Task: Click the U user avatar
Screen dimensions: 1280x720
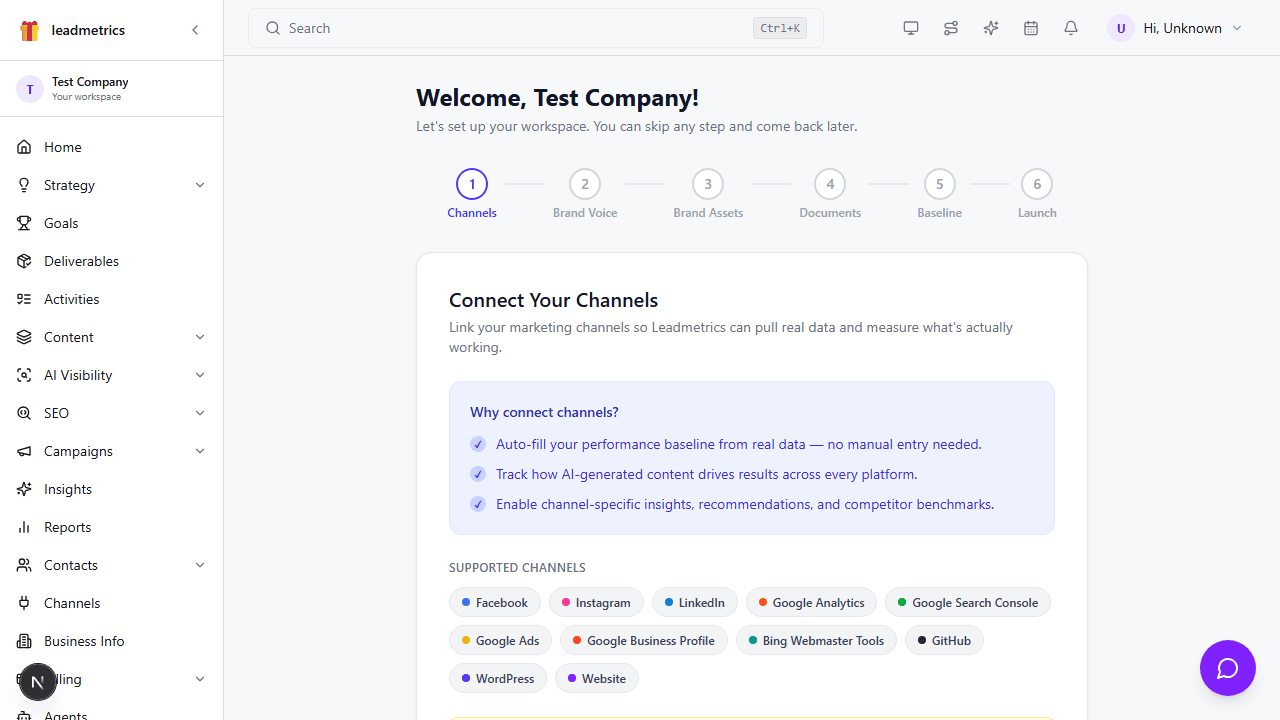Action: (1121, 28)
